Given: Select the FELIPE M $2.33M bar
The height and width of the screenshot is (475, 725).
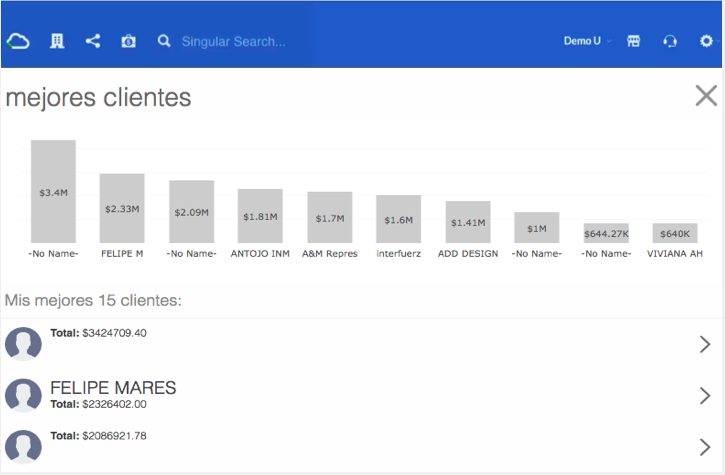Looking at the screenshot, I should [122, 208].
